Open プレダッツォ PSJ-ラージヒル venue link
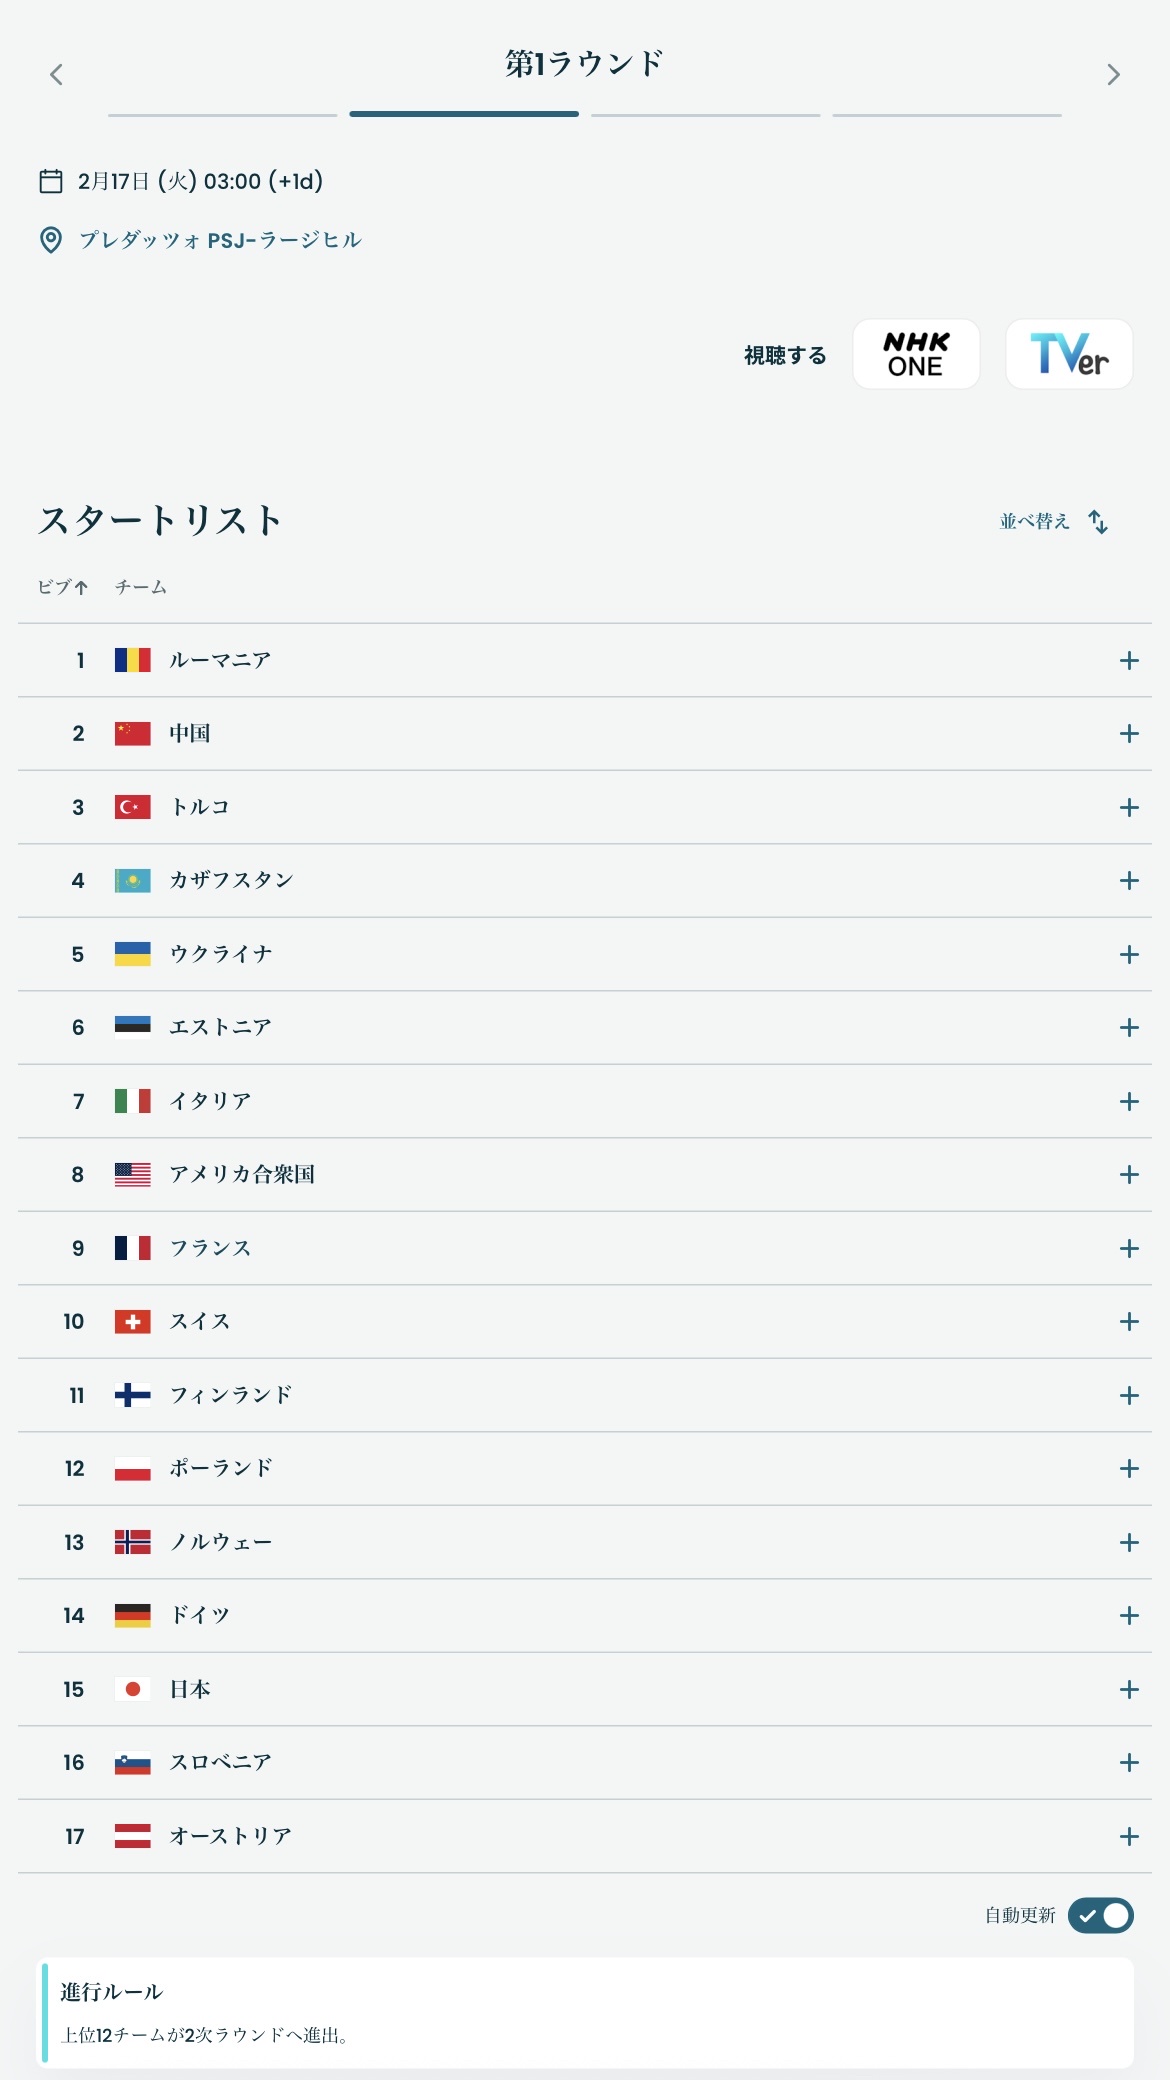This screenshot has height=2080, width=1170. (220, 240)
